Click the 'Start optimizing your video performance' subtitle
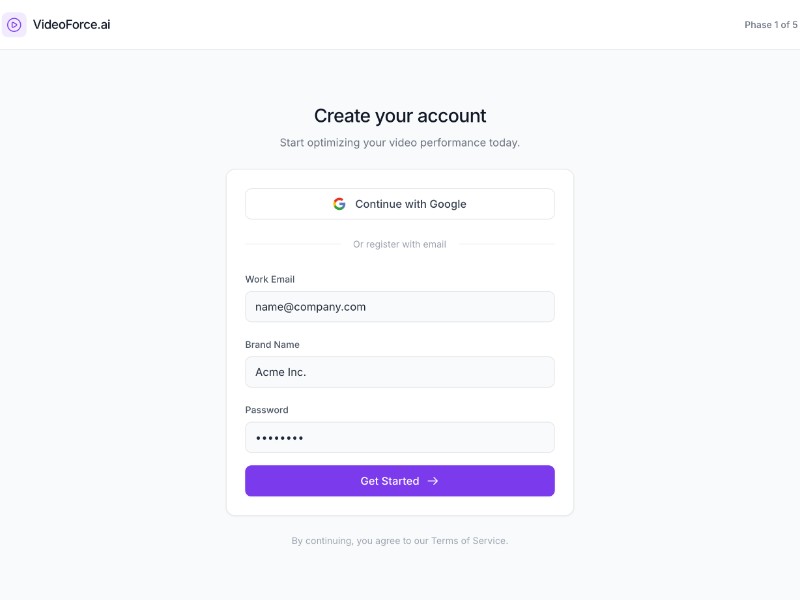Screen dimensions: 800x600 point(400,143)
